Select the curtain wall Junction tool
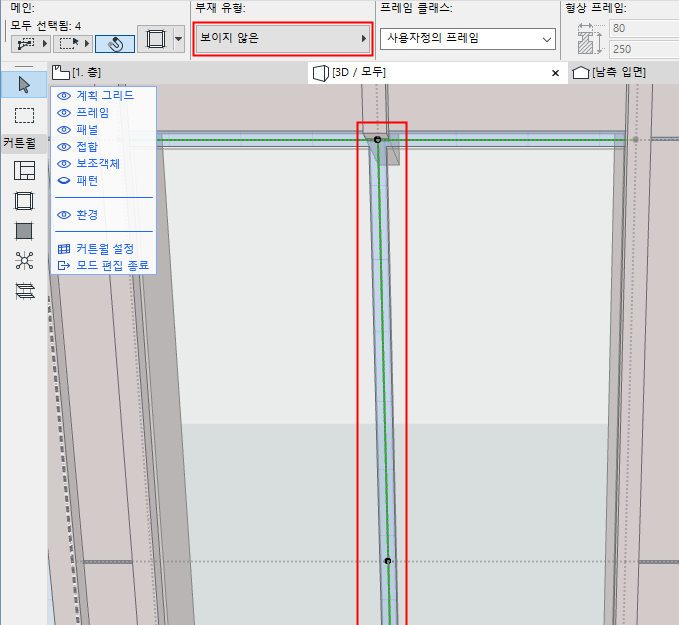 coord(24,260)
